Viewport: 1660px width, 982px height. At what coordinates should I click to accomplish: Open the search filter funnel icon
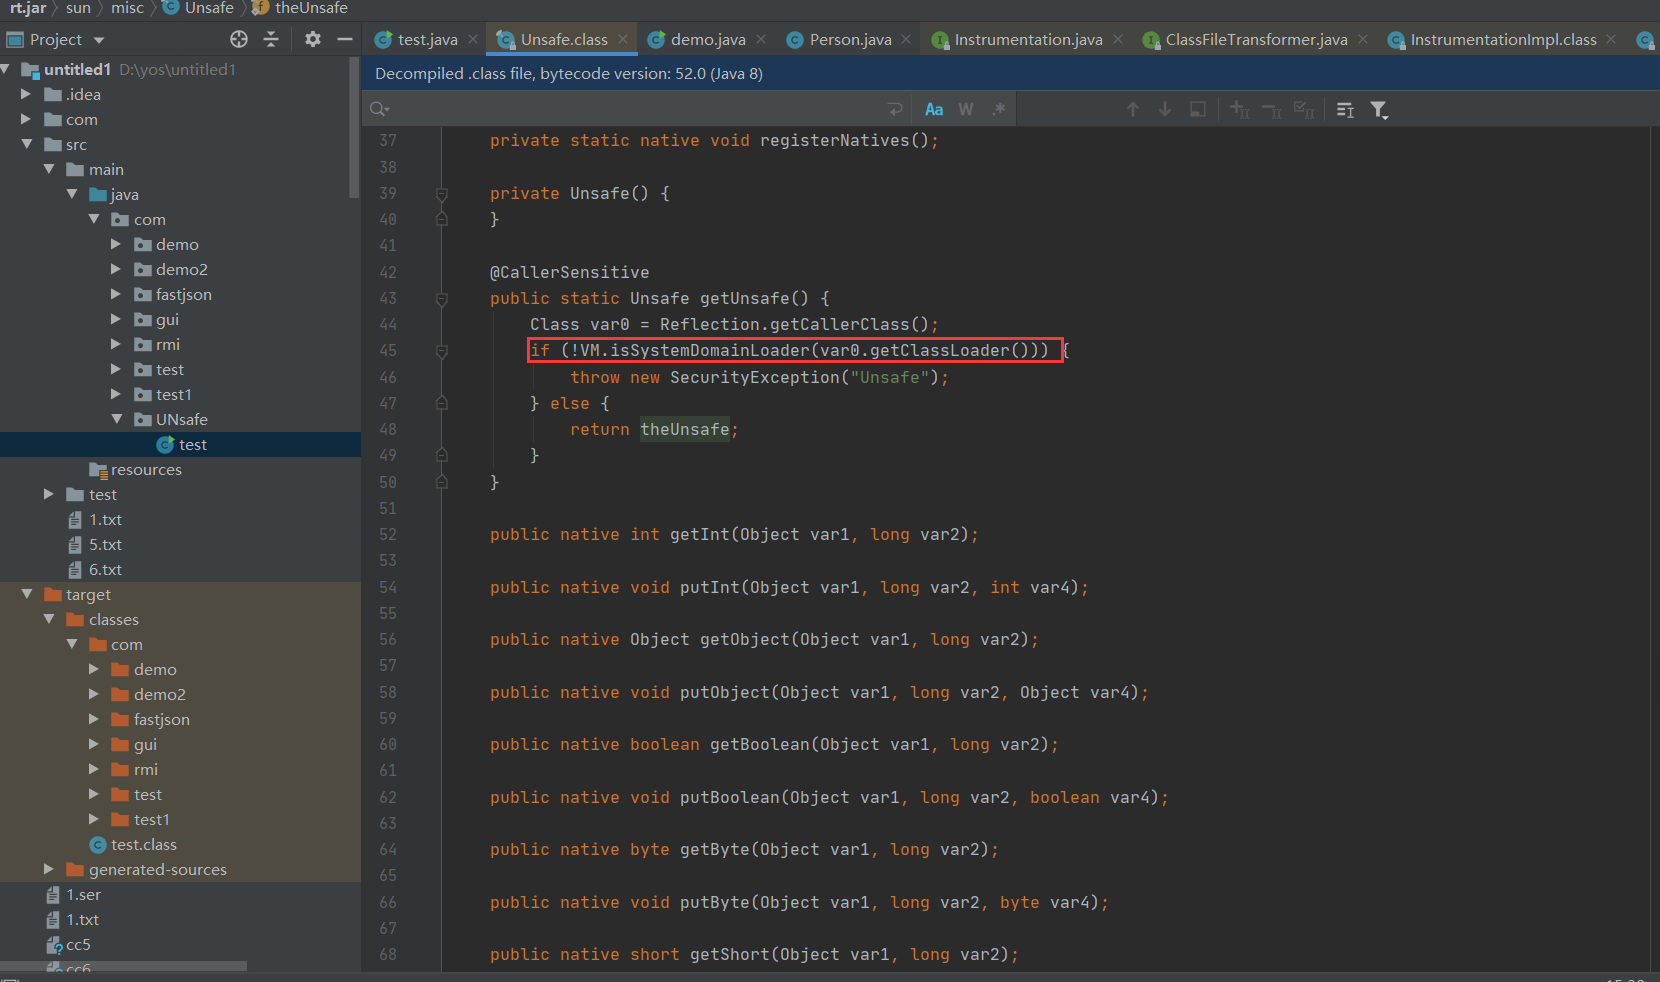[x=1379, y=109]
